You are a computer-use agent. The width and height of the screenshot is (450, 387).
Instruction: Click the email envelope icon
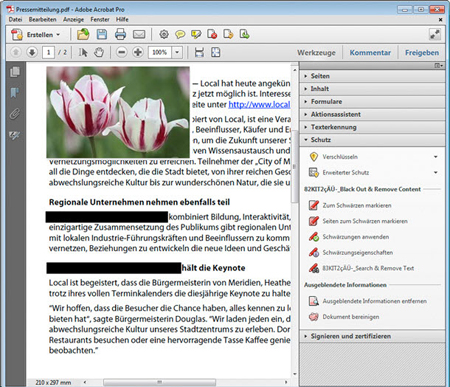click(x=139, y=34)
